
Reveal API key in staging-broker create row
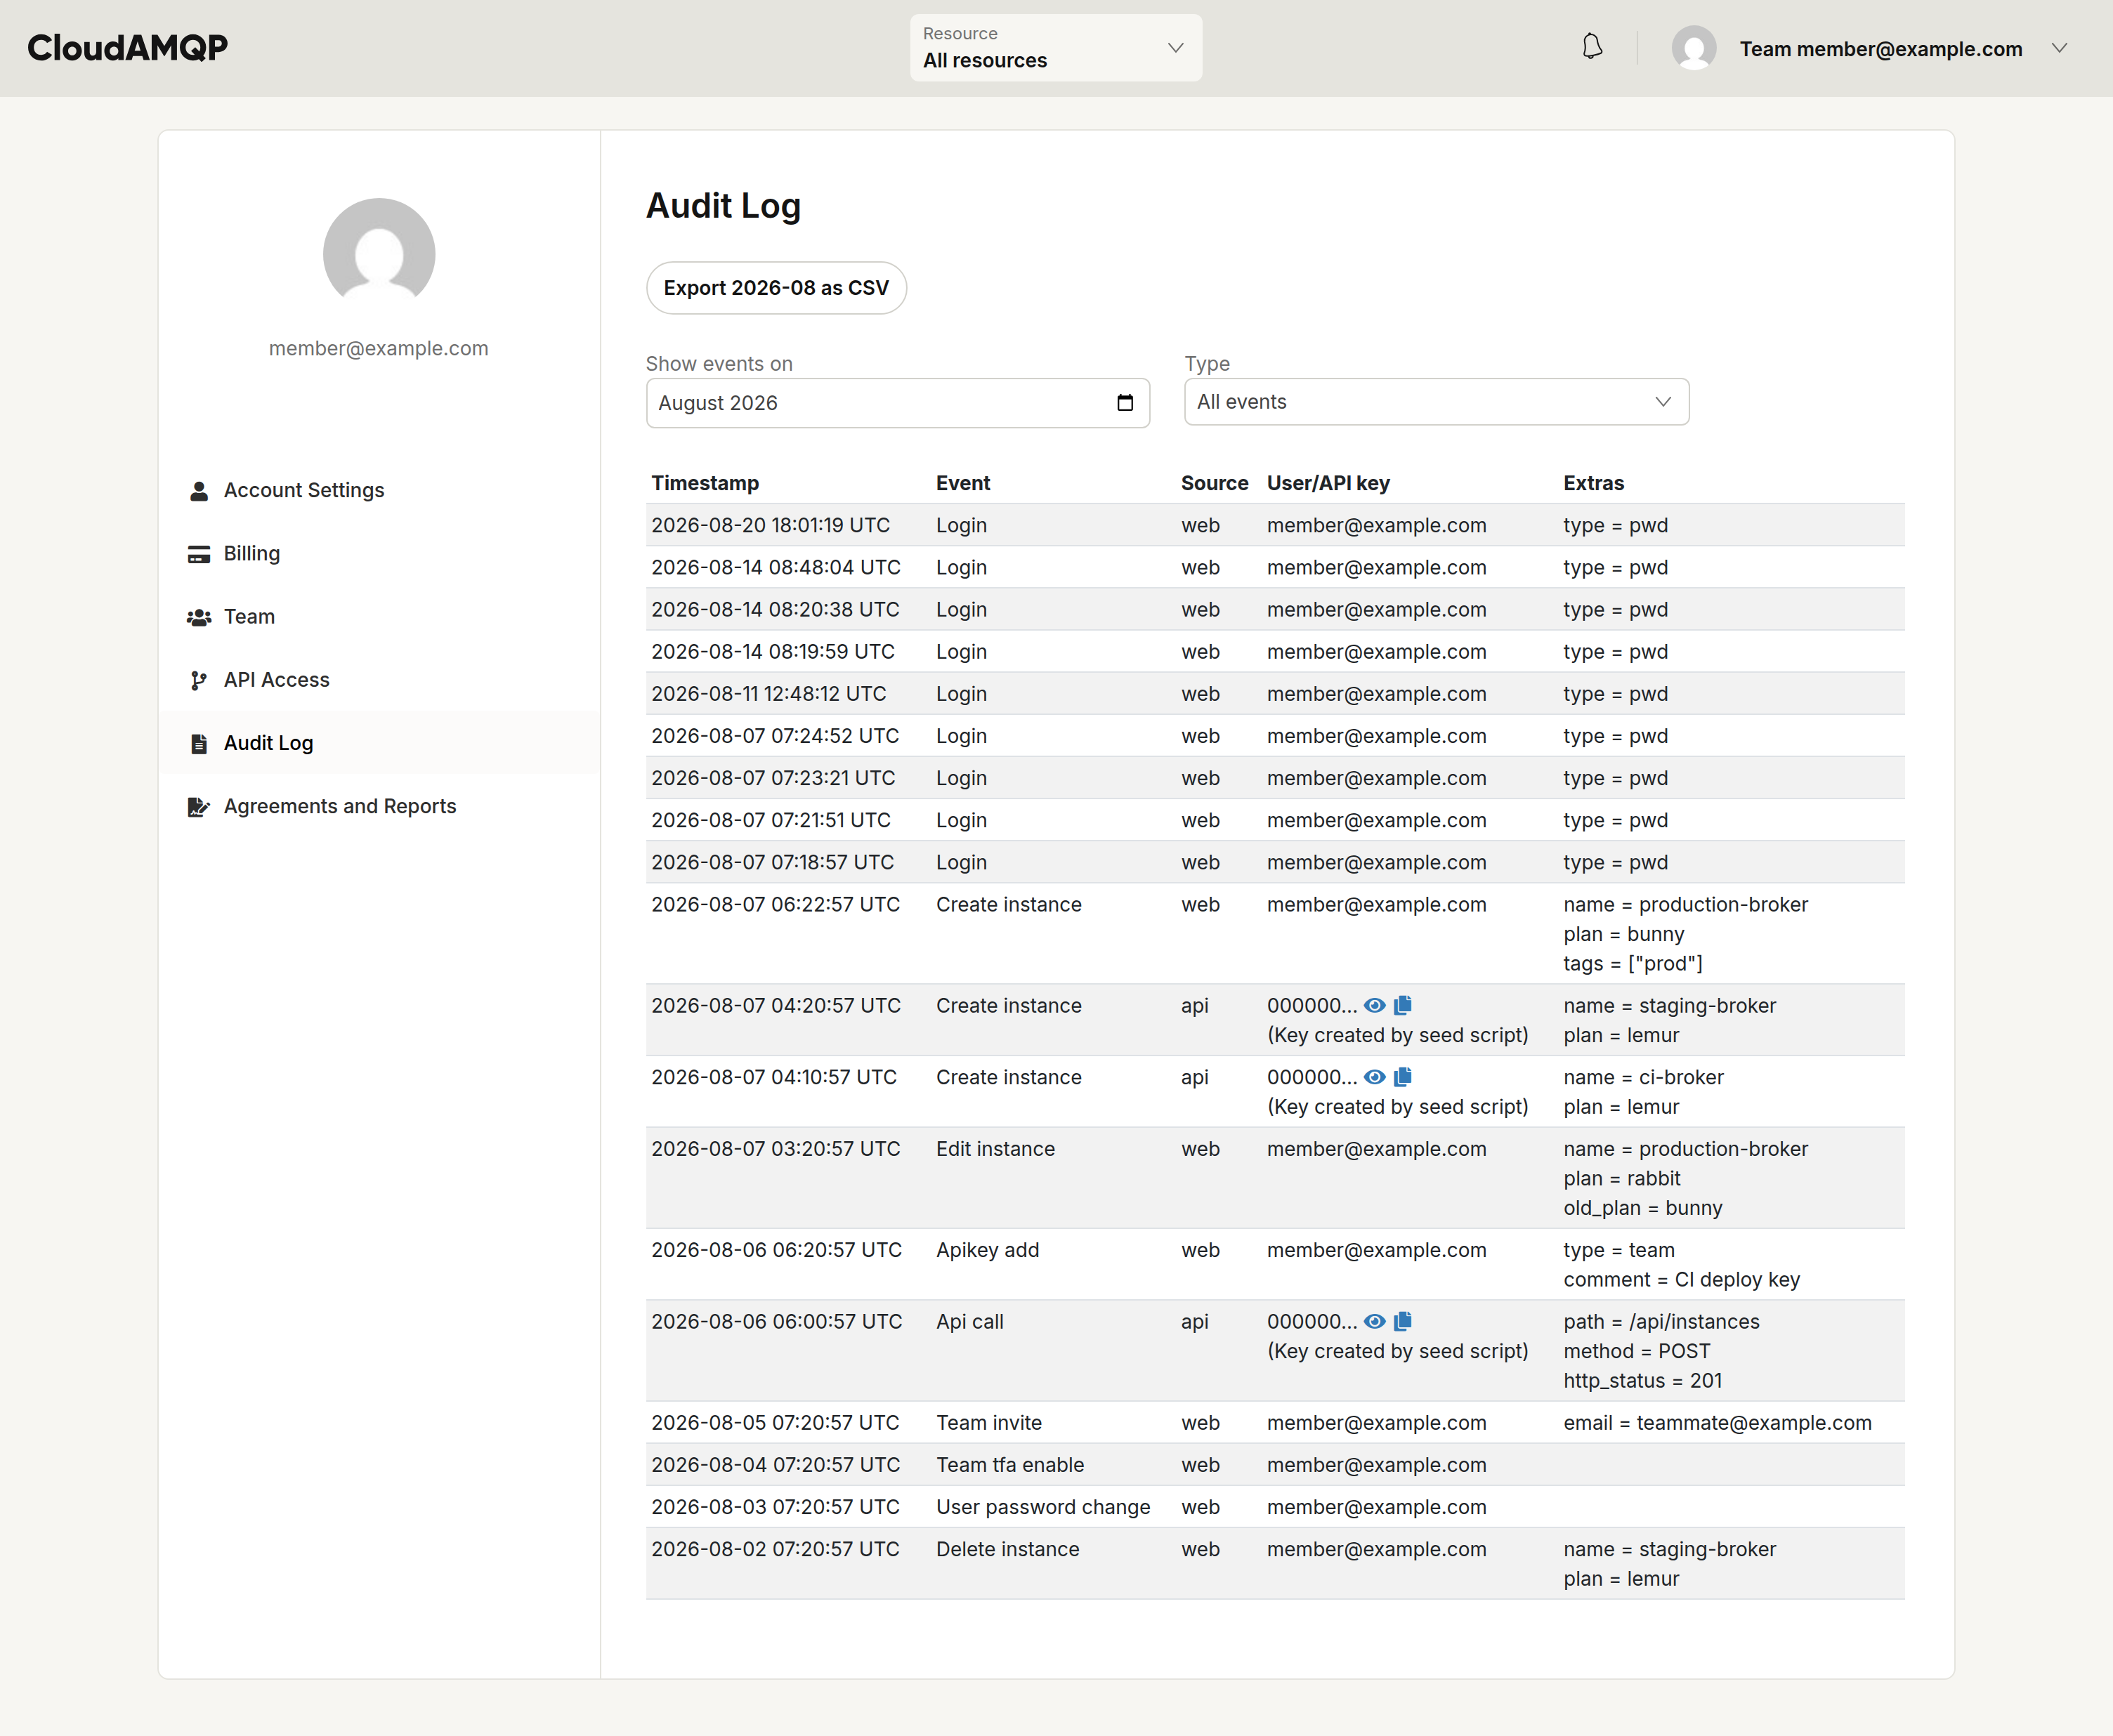tap(1375, 1005)
